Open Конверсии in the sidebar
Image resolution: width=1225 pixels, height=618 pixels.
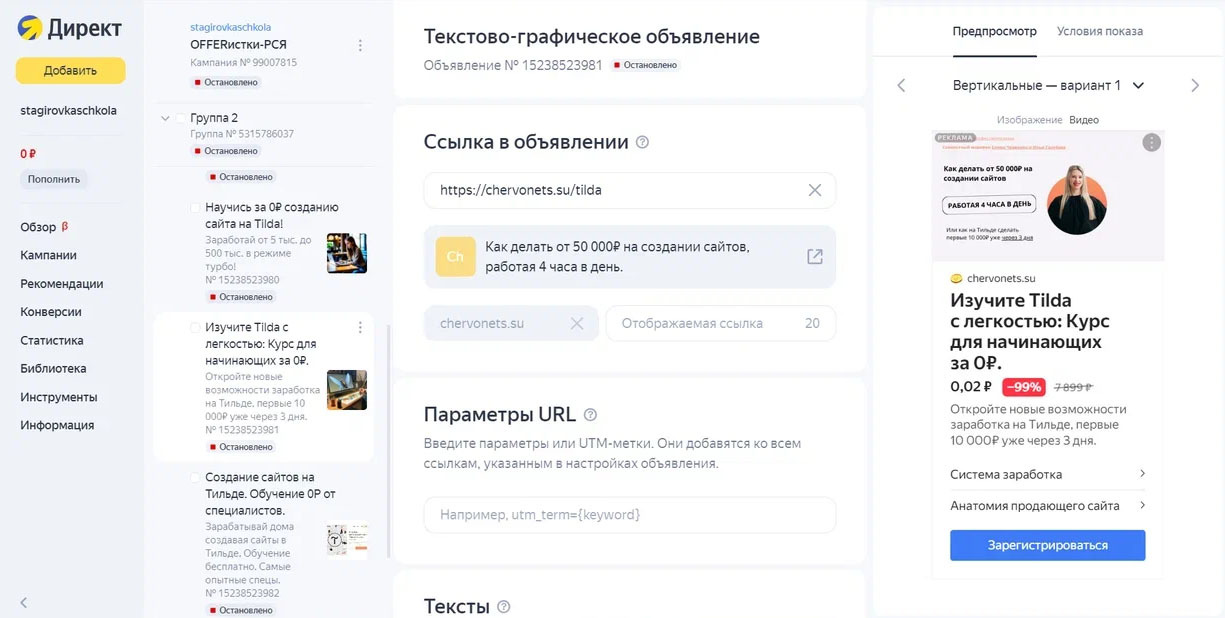click(51, 312)
